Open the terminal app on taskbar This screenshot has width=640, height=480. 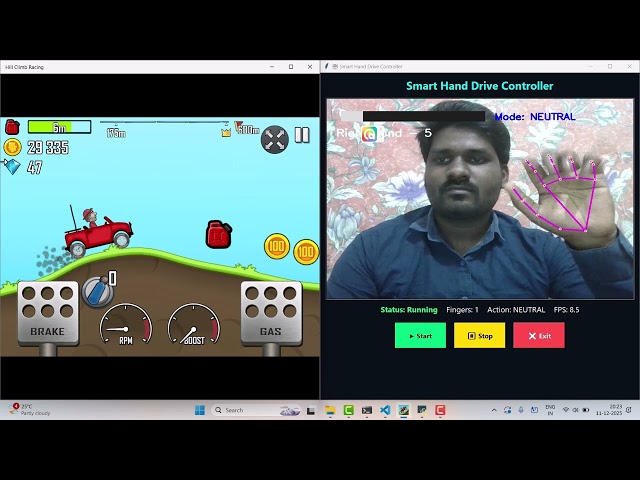point(367,410)
